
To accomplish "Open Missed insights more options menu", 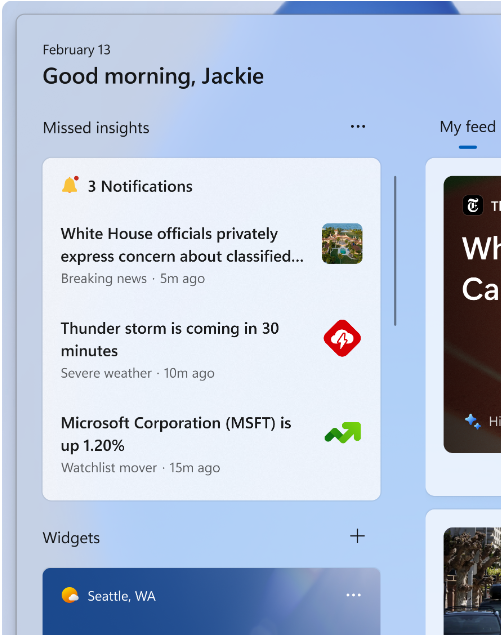I will [x=358, y=127].
